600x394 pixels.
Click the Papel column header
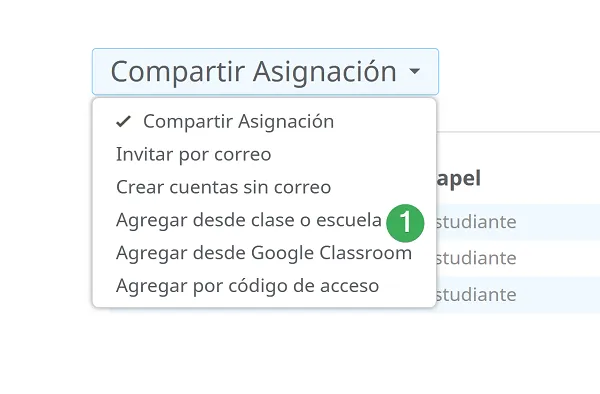(x=458, y=178)
